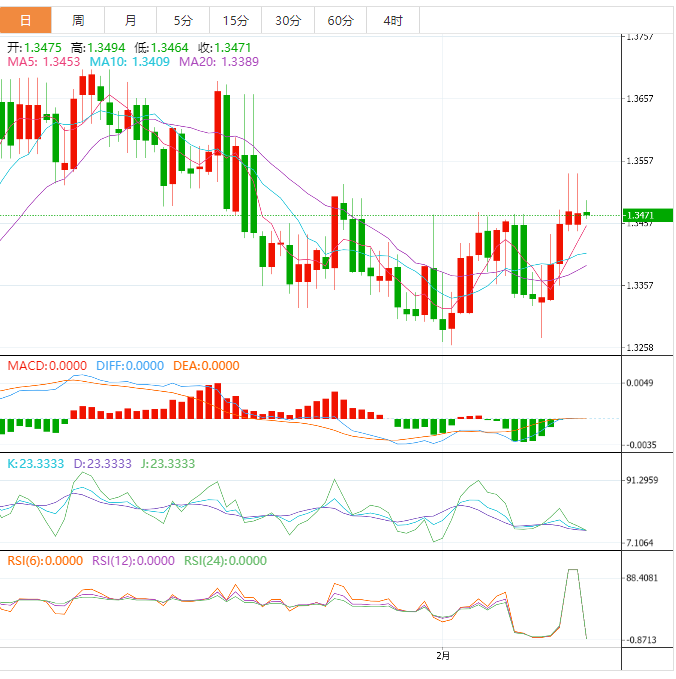Click the RSI(24):0.0000 label

[225, 561]
